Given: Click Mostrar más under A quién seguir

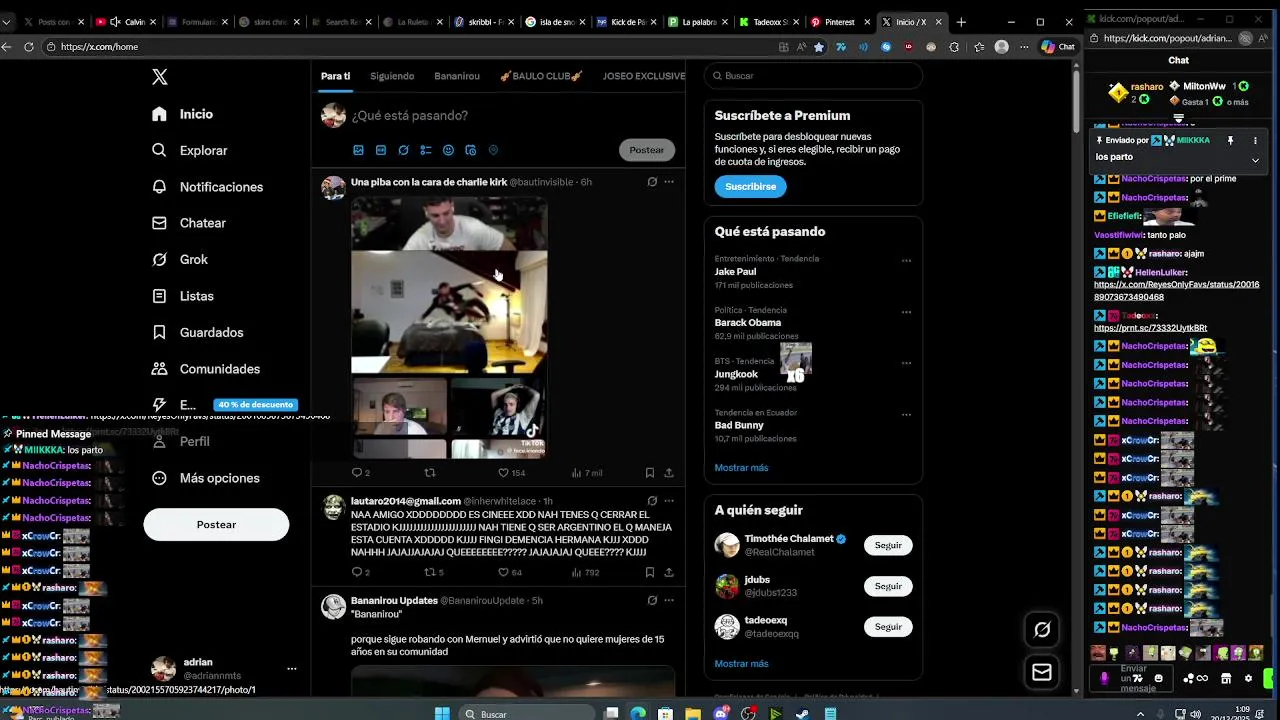Looking at the screenshot, I should [741, 664].
